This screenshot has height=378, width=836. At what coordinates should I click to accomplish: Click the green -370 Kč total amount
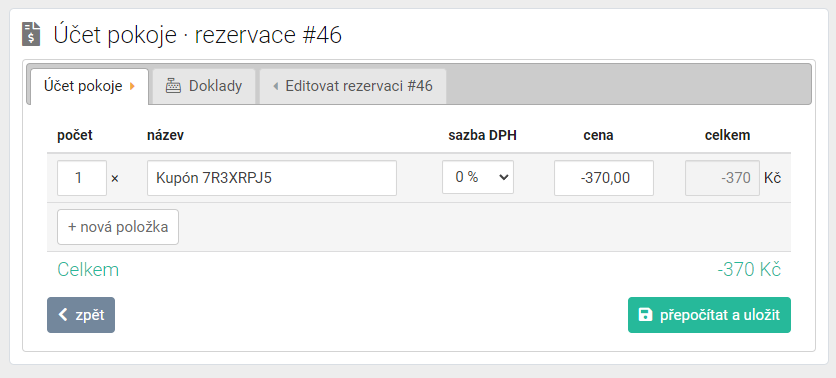(x=749, y=270)
